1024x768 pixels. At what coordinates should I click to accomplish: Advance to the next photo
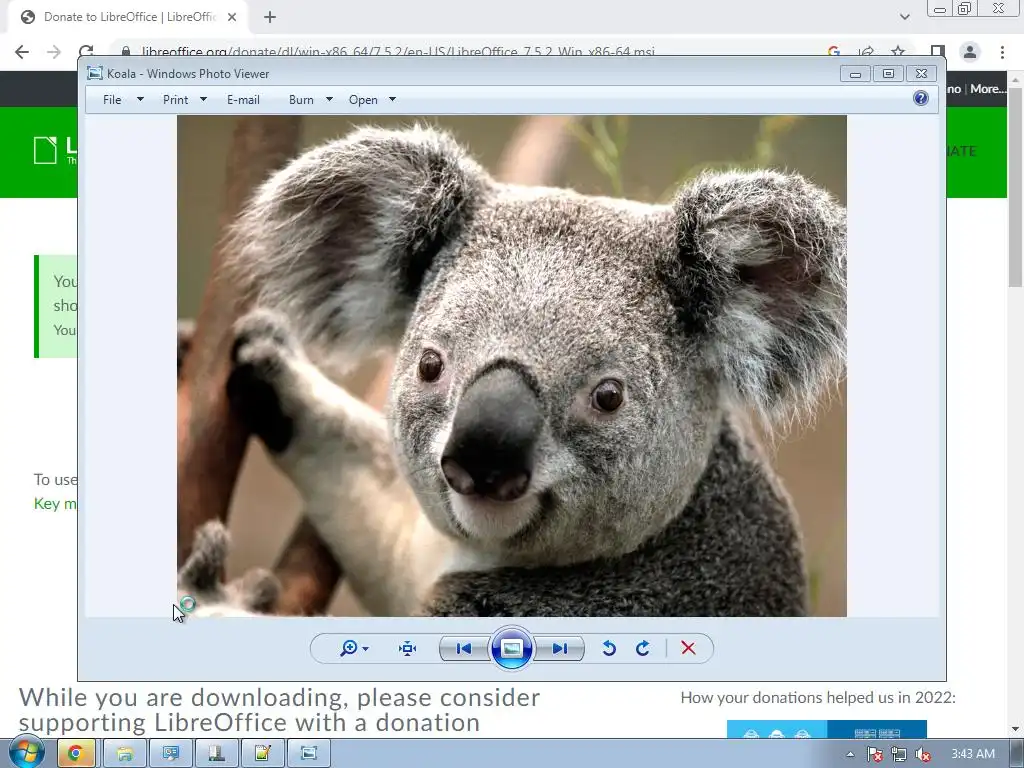[559, 648]
